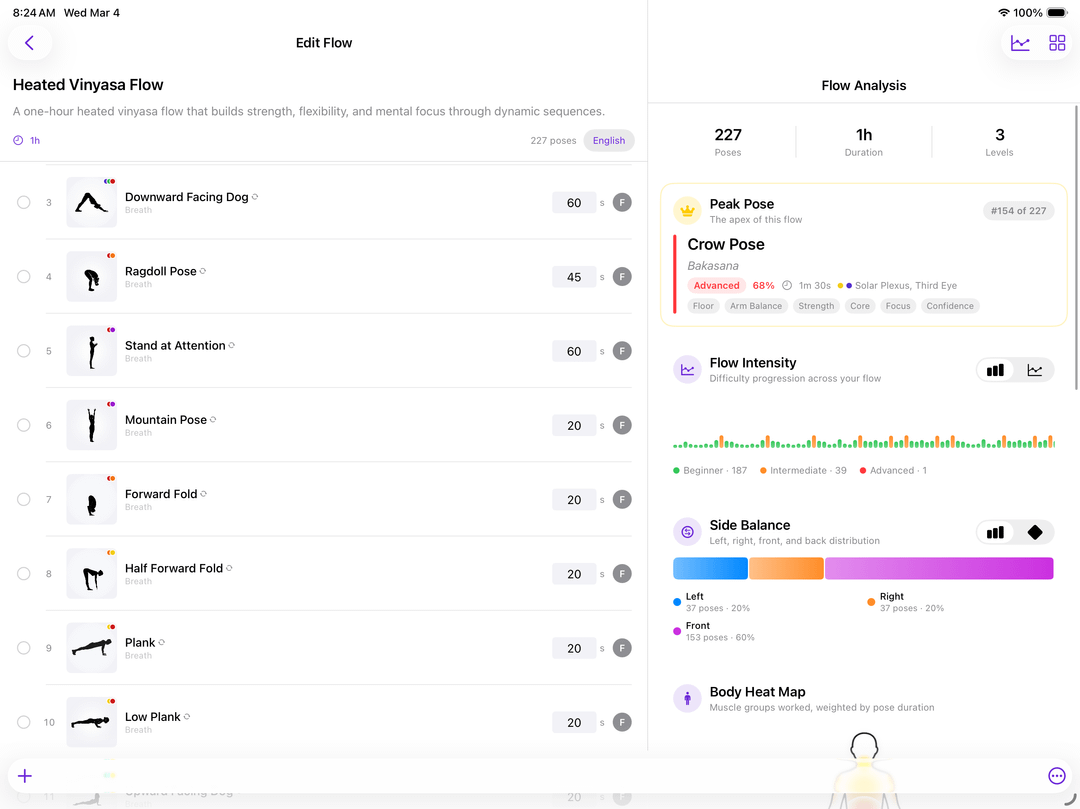Switch Side Balance to diamond view

(x=1034, y=532)
